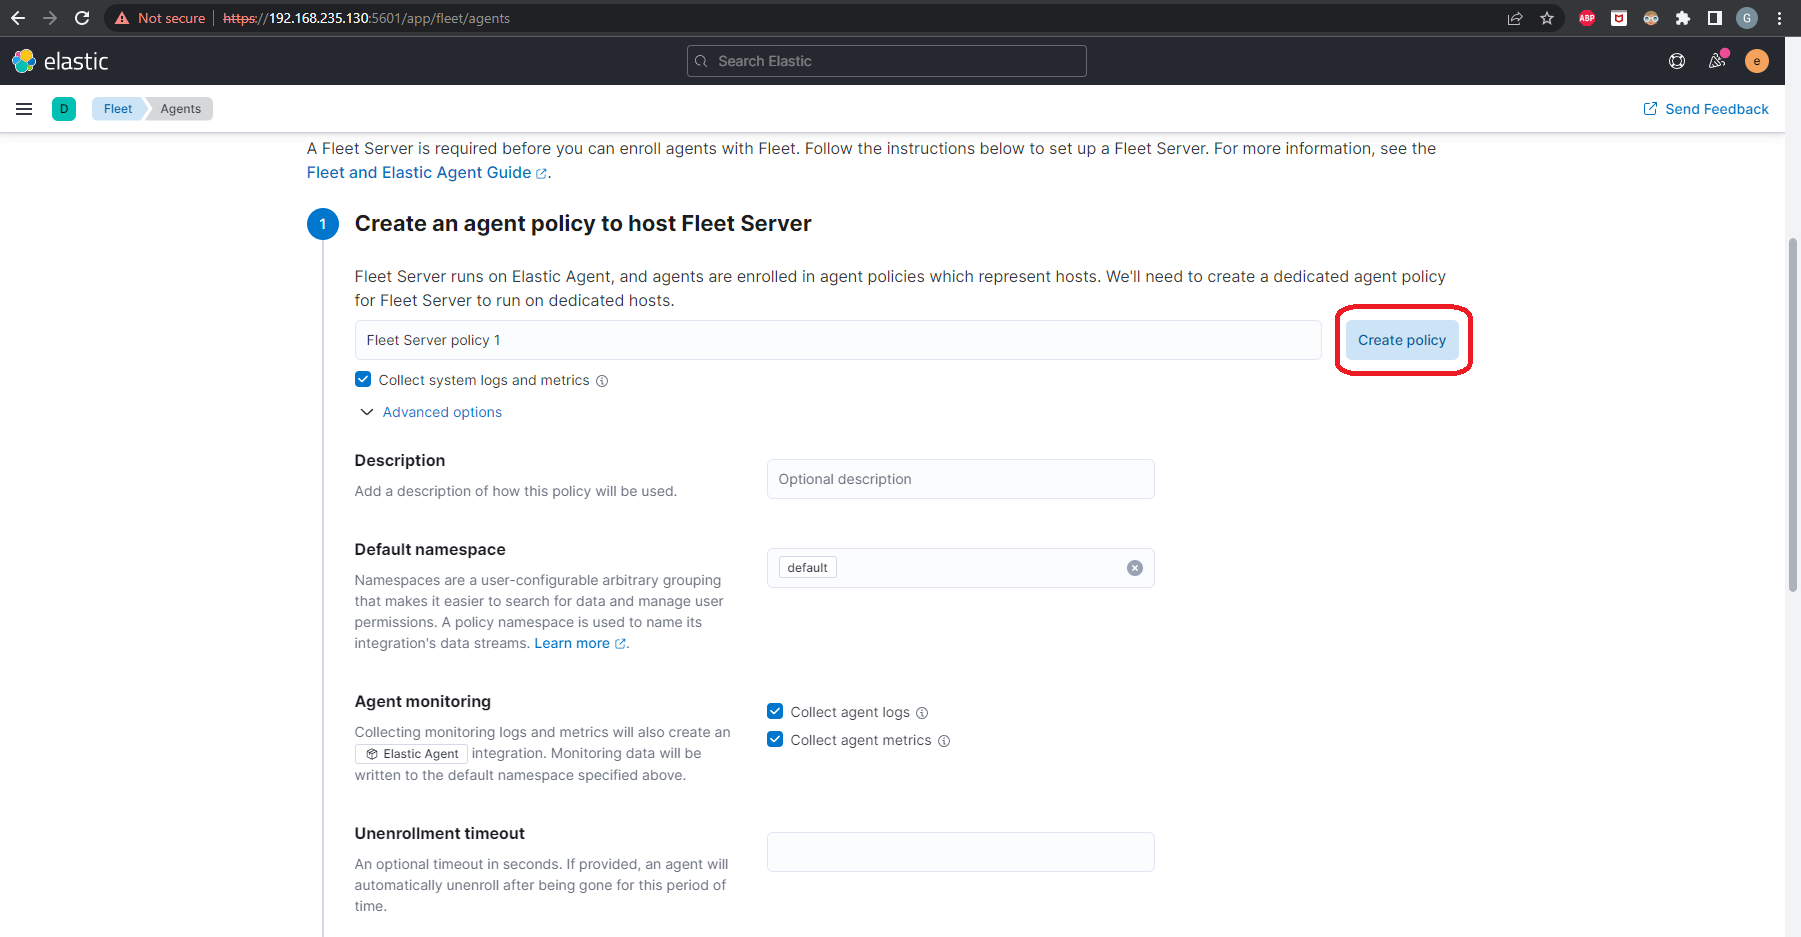The height and width of the screenshot is (937, 1801).
Task: Focus the Search Elastic box
Action: coord(887,61)
